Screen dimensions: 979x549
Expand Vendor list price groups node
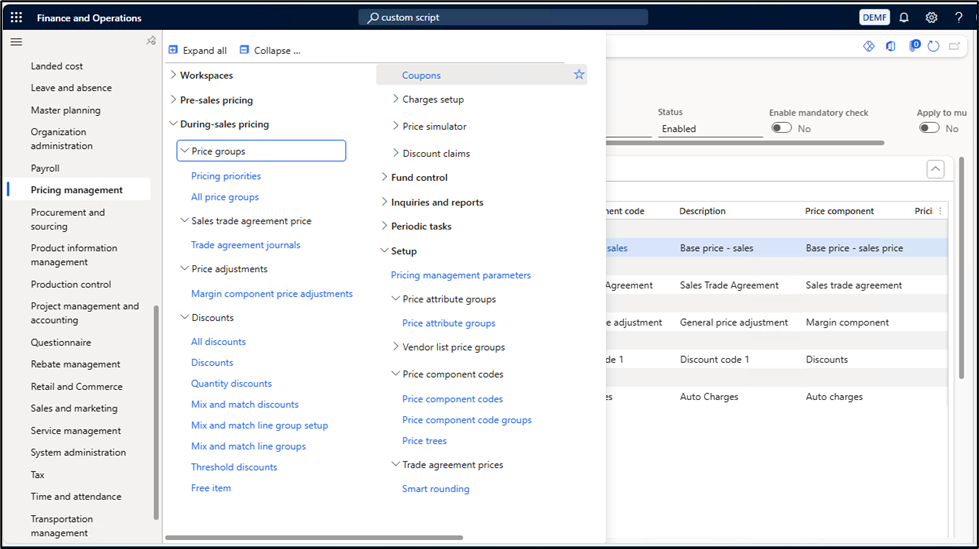click(395, 347)
